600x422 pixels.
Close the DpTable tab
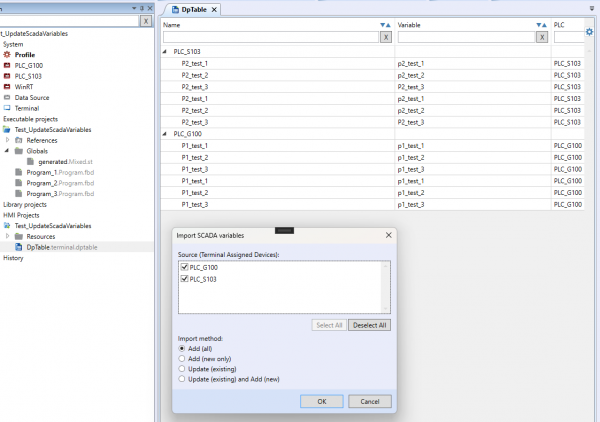[214, 10]
